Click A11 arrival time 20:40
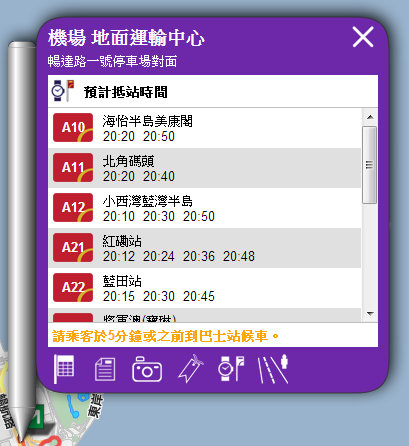This screenshot has width=409, height=446. [159, 177]
